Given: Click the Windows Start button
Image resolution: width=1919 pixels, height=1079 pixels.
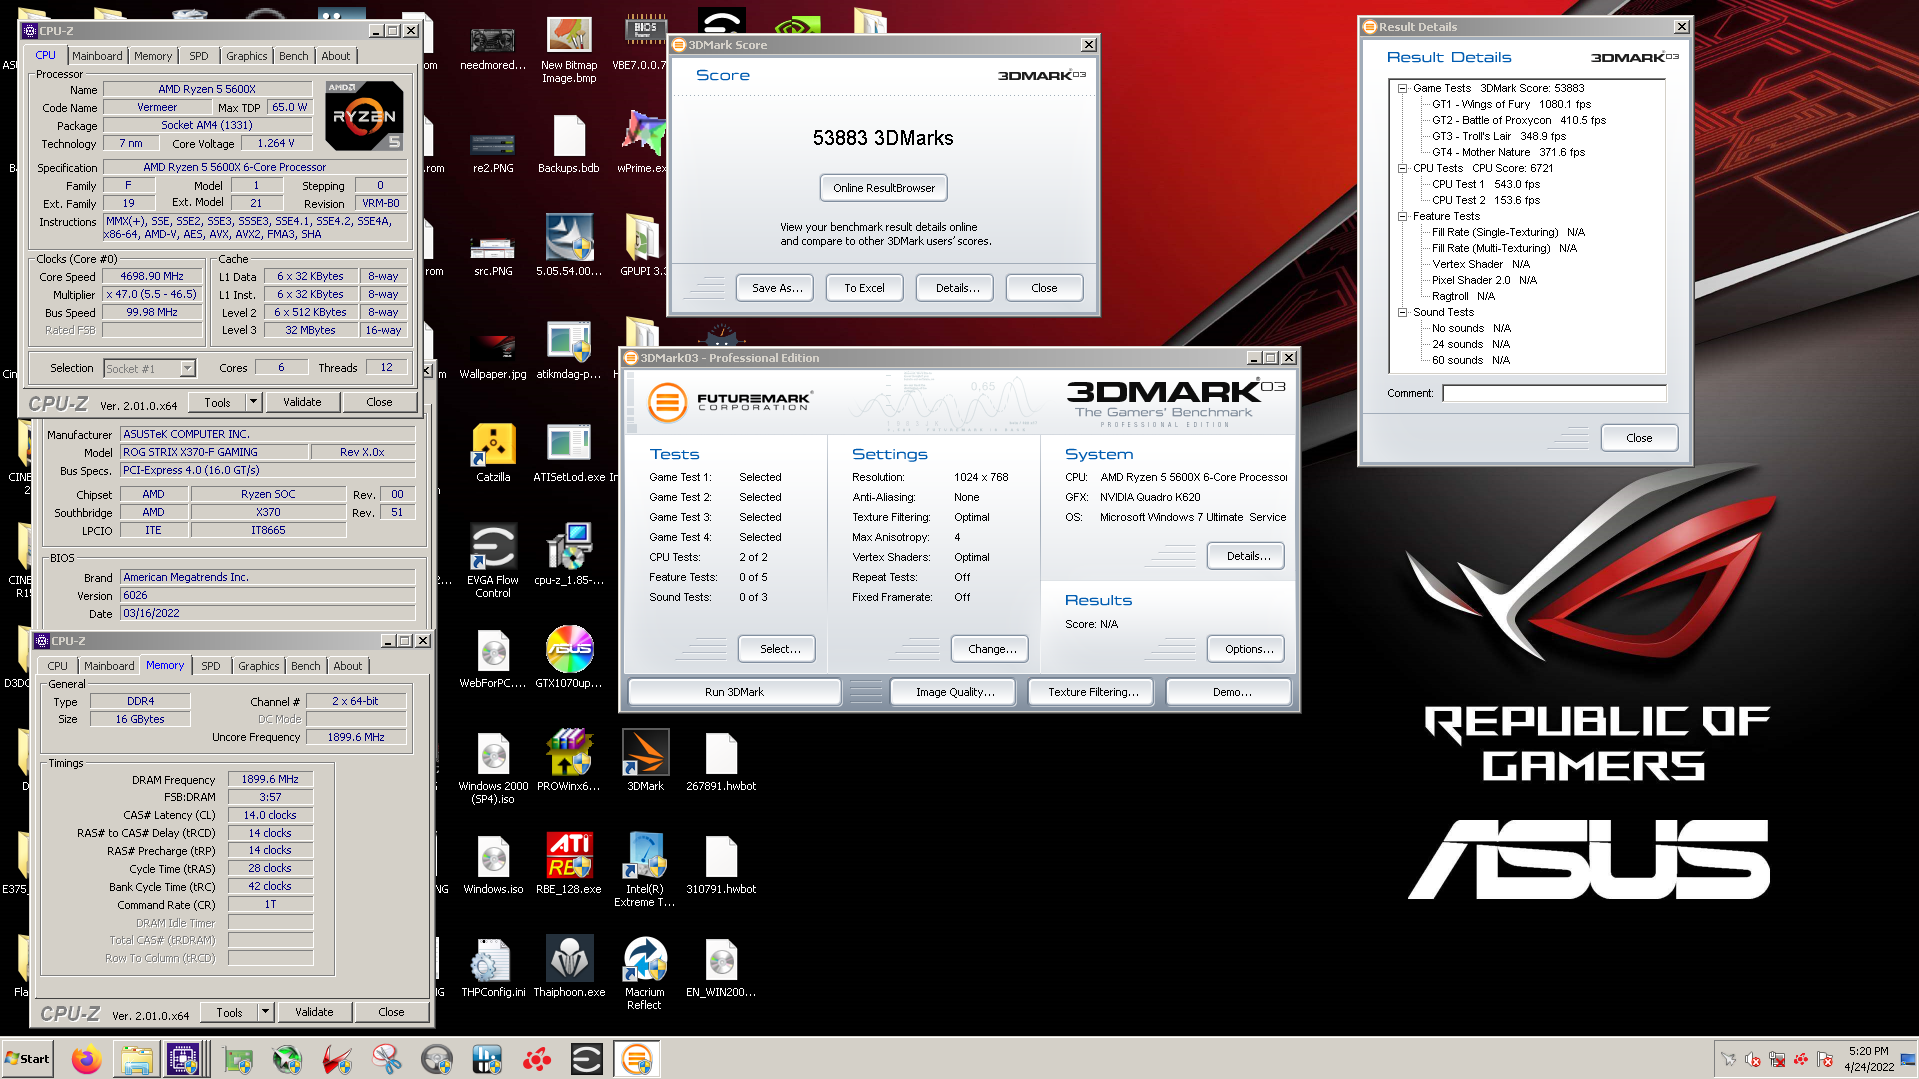Looking at the screenshot, I should point(27,1059).
